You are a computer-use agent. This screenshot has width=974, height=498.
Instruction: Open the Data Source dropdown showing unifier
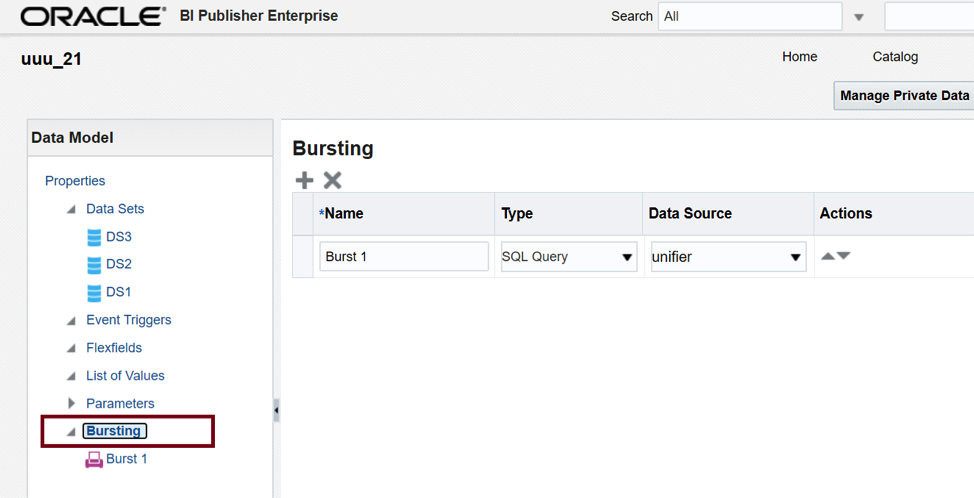729,256
